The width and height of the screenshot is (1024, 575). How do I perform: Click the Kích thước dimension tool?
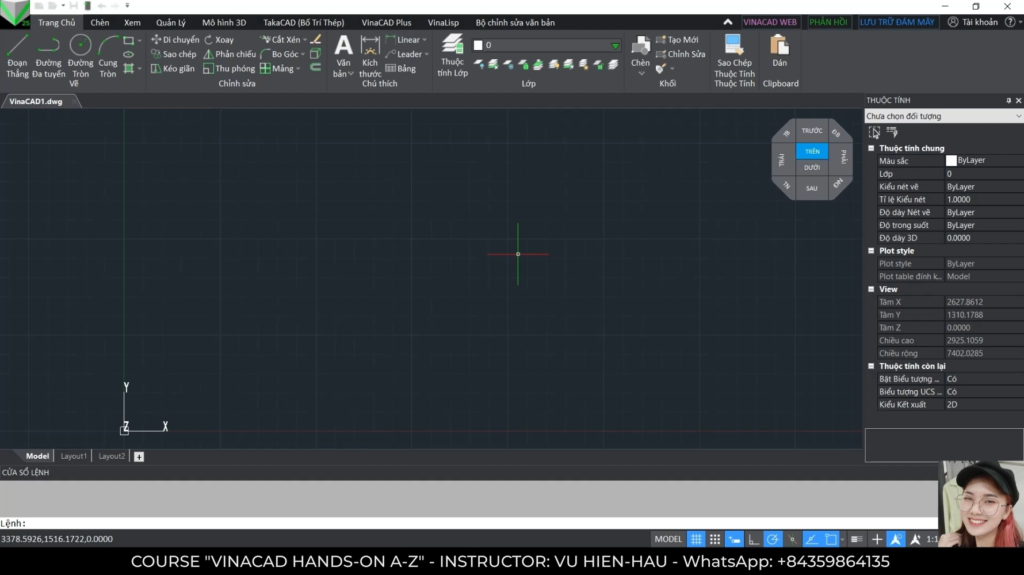(370, 56)
